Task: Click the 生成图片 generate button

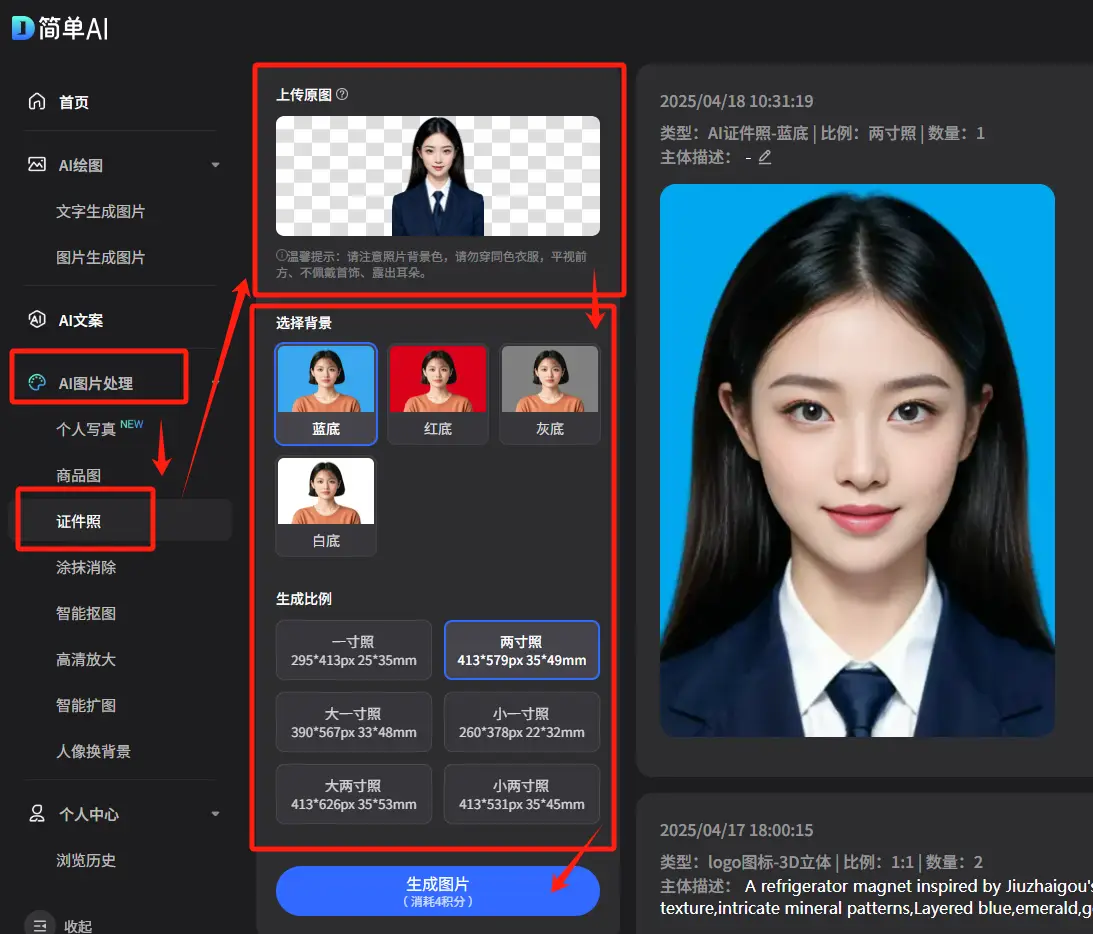Action: click(x=437, y=890)
